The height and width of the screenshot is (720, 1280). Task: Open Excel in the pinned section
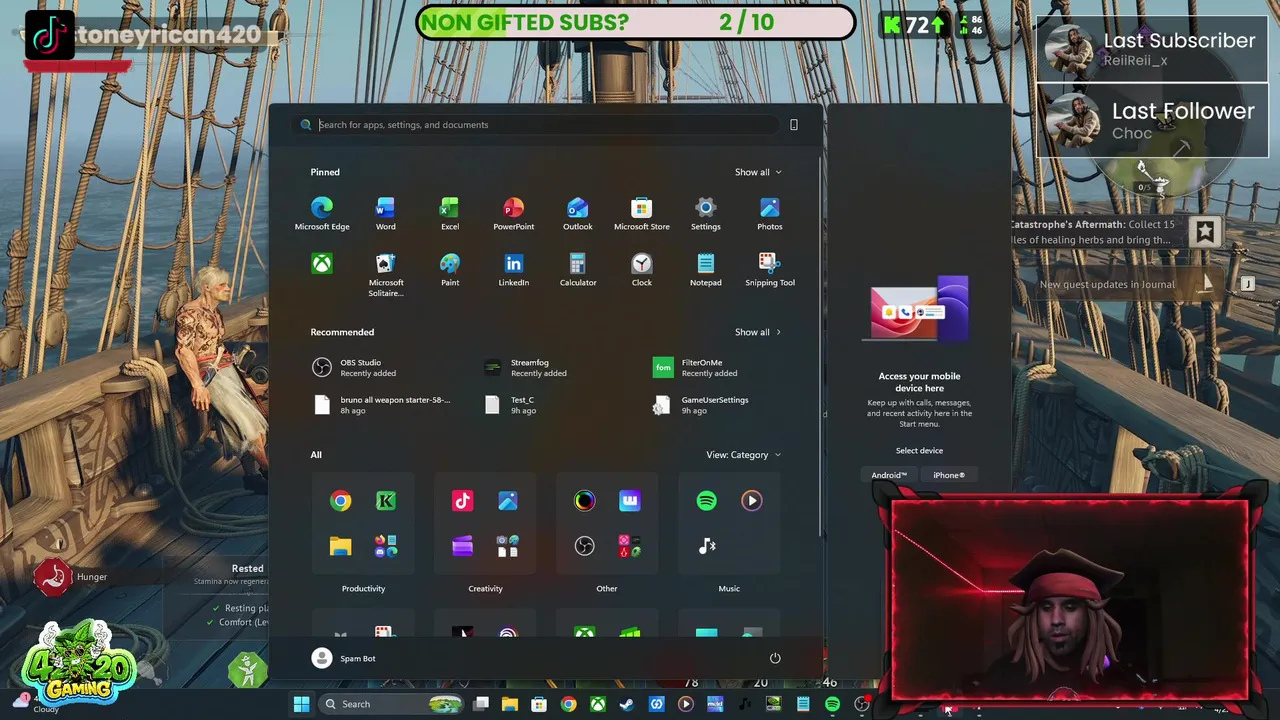click(x=450, y=214)
